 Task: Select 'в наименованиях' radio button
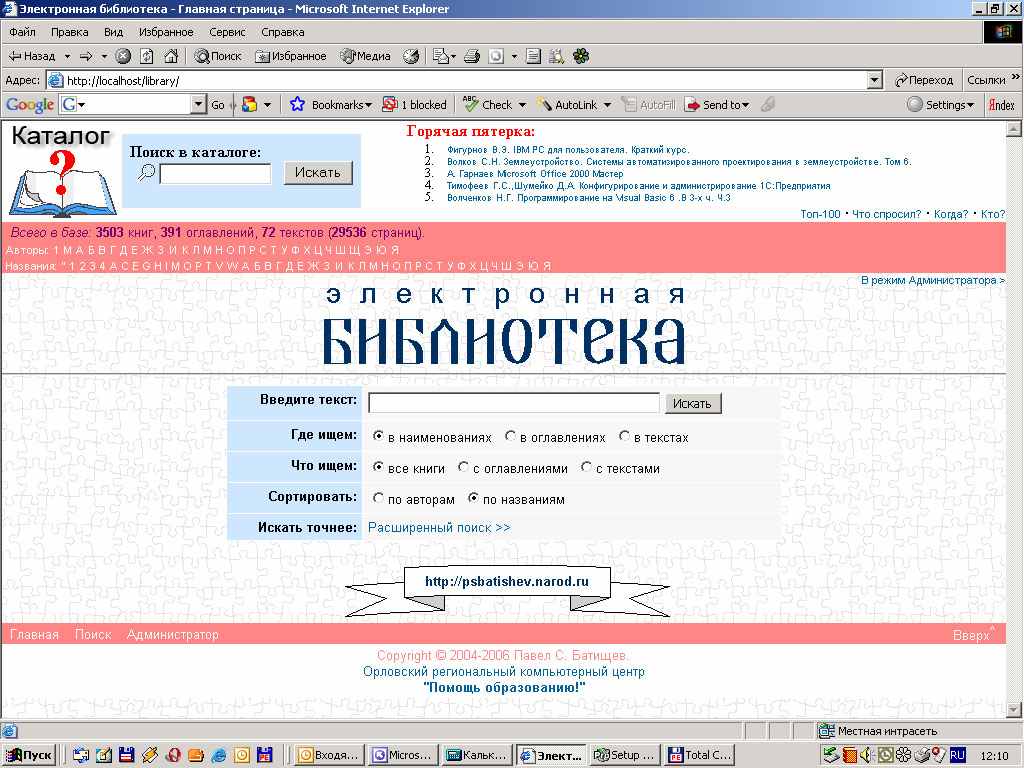click(x=377, y=436)
